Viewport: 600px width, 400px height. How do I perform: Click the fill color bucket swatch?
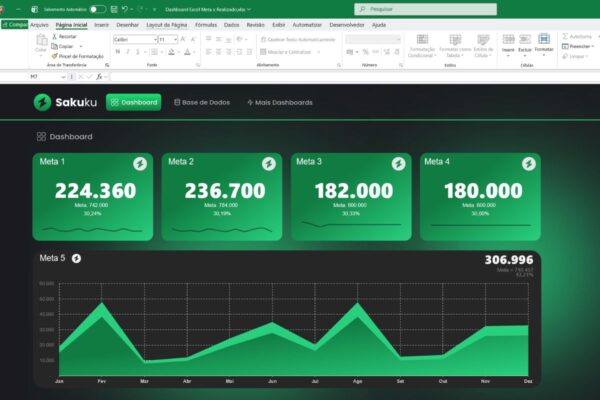[x=171, y=52]
